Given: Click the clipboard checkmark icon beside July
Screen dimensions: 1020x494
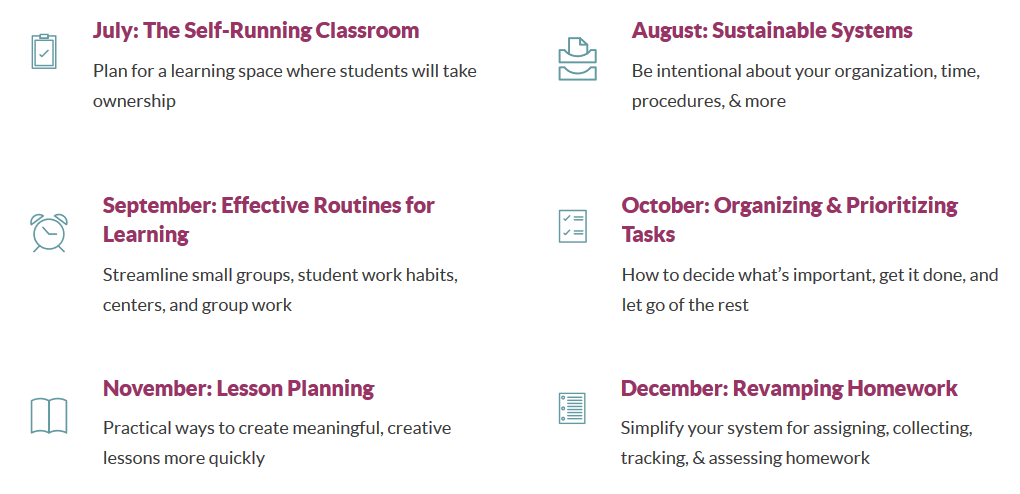Looking at the screenshot, I should 44,51.
